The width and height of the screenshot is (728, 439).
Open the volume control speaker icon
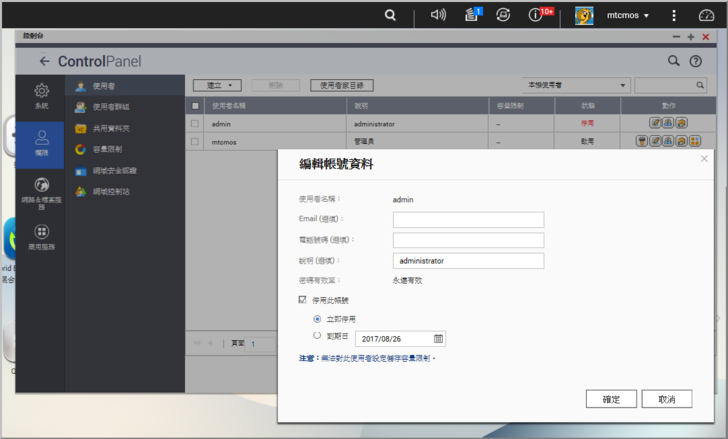pos(438,15)
